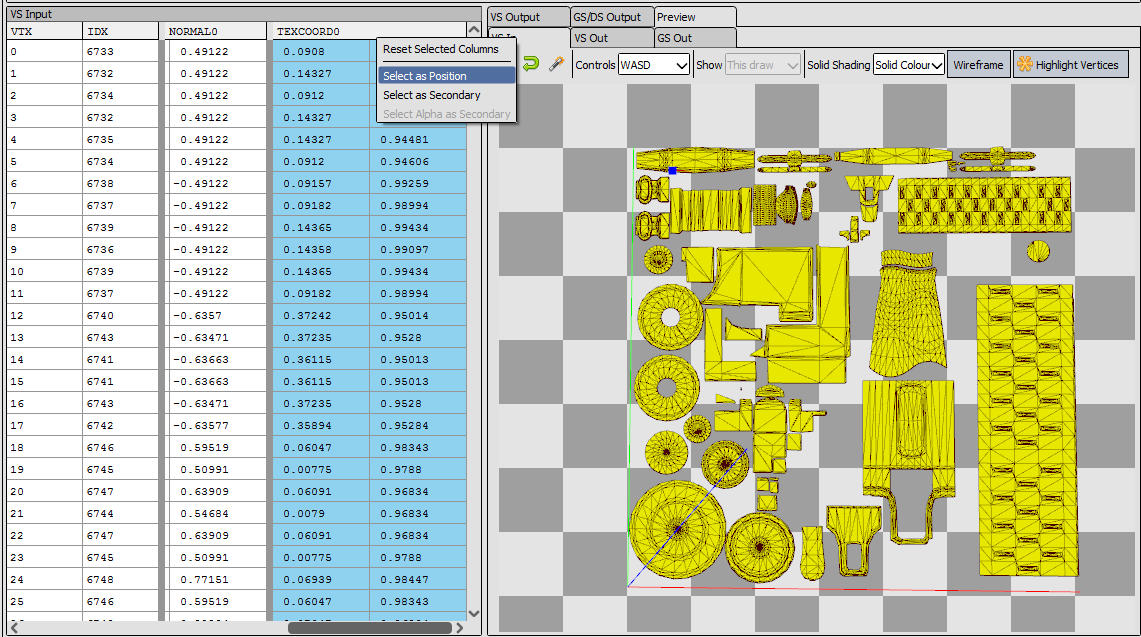Switch to the Preview tab
Image resolution: width=1141 pixels, height=637 pixels.
(695, 16)
